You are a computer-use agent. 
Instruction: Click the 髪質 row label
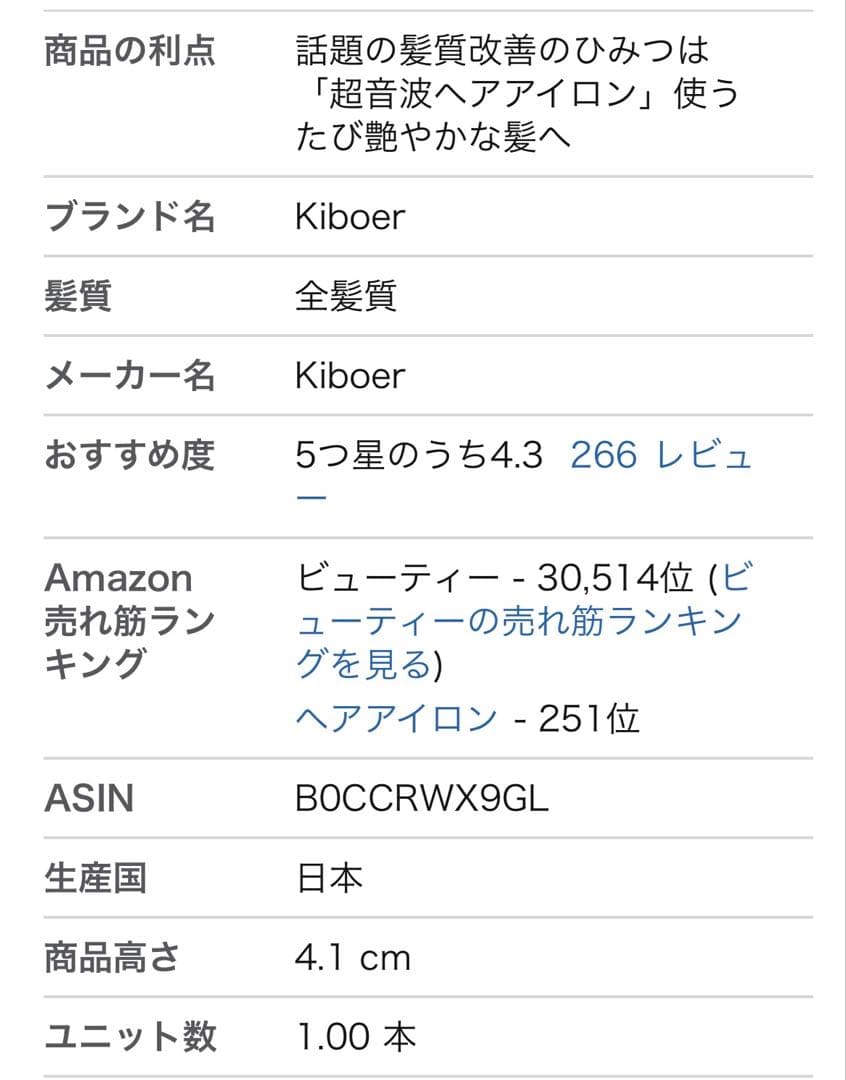[78, 296]
